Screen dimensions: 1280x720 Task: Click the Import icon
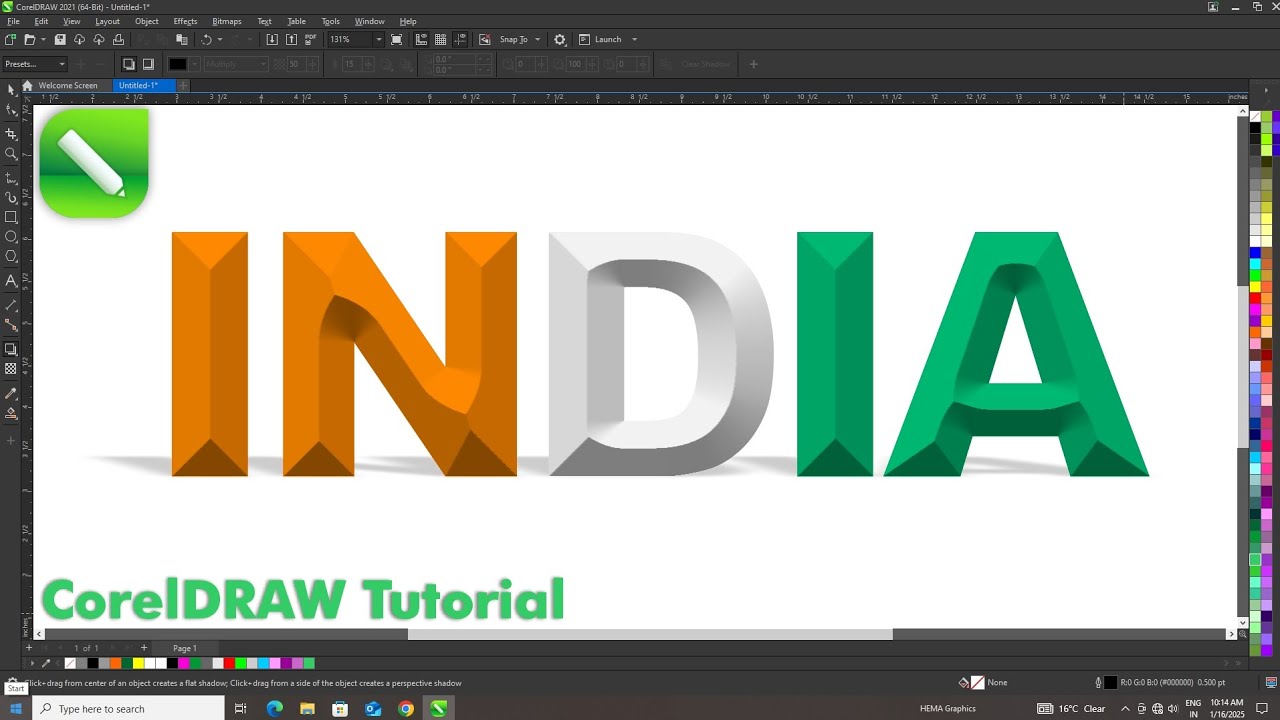[x=272, y=39]
